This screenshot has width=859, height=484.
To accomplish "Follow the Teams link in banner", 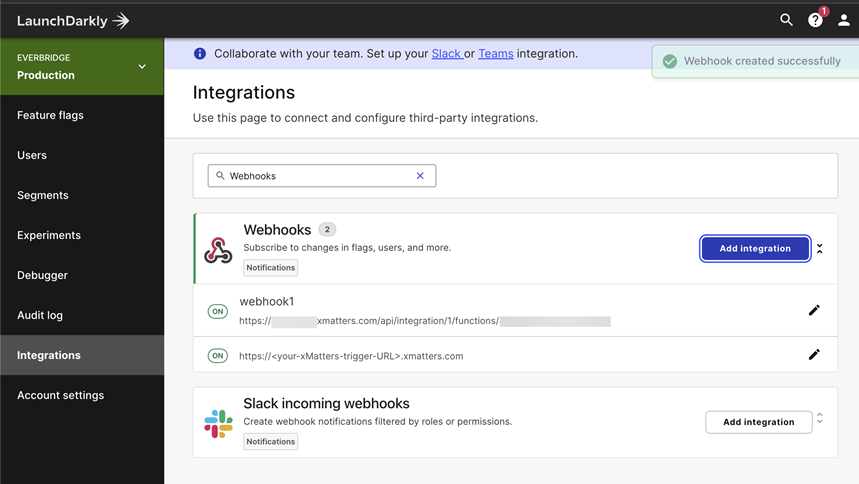I will 496,54.
